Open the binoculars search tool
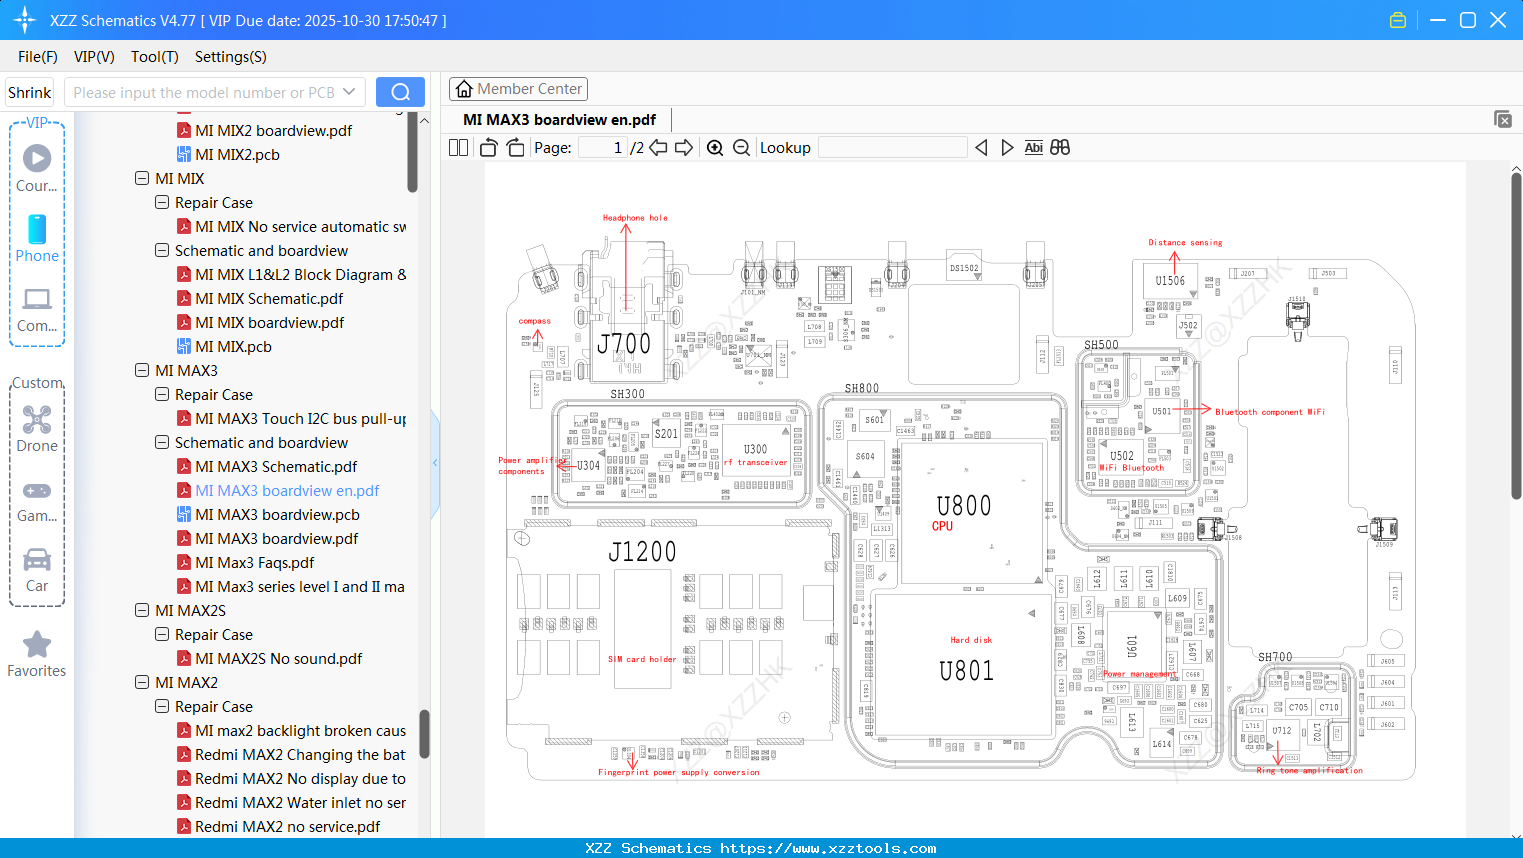 coord(1060,147)
